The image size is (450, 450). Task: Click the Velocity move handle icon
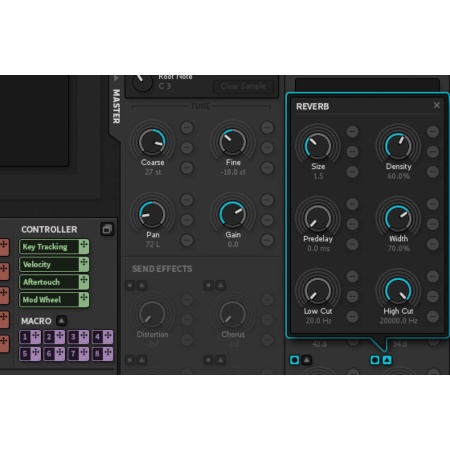[84, 264]
